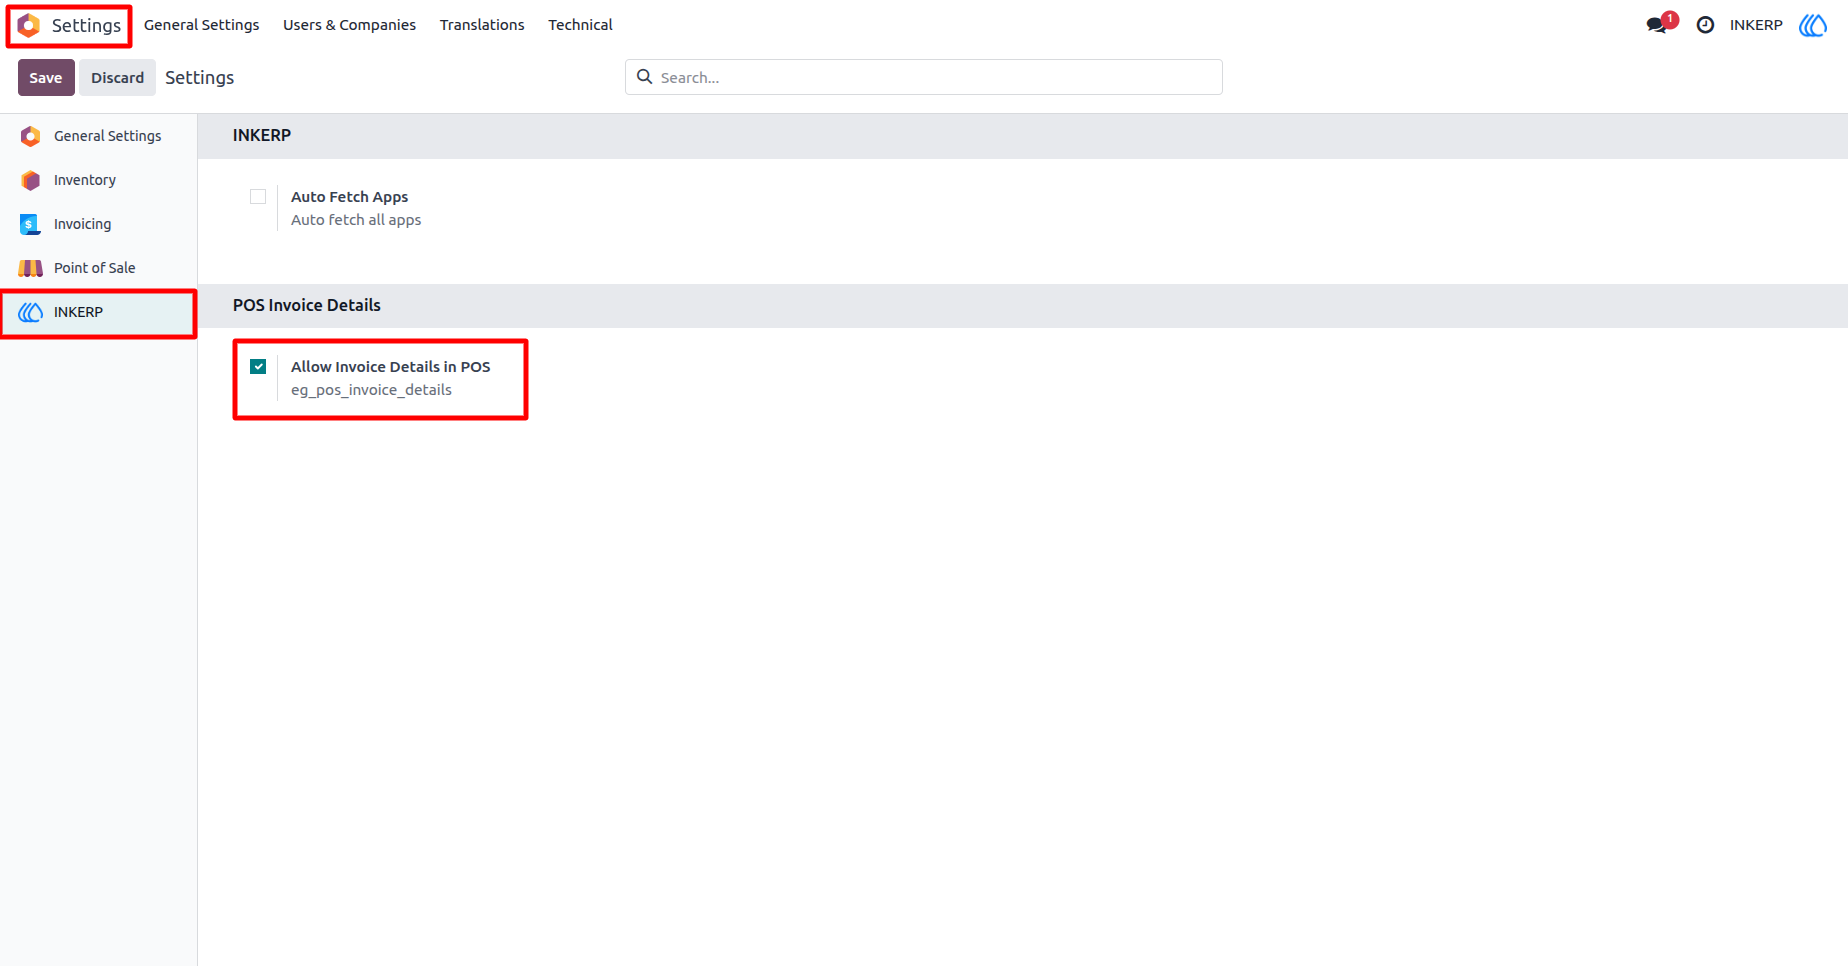Click the Settings breadcrumb title
This screenshot has height=966, width=1848.
(199, 78)
